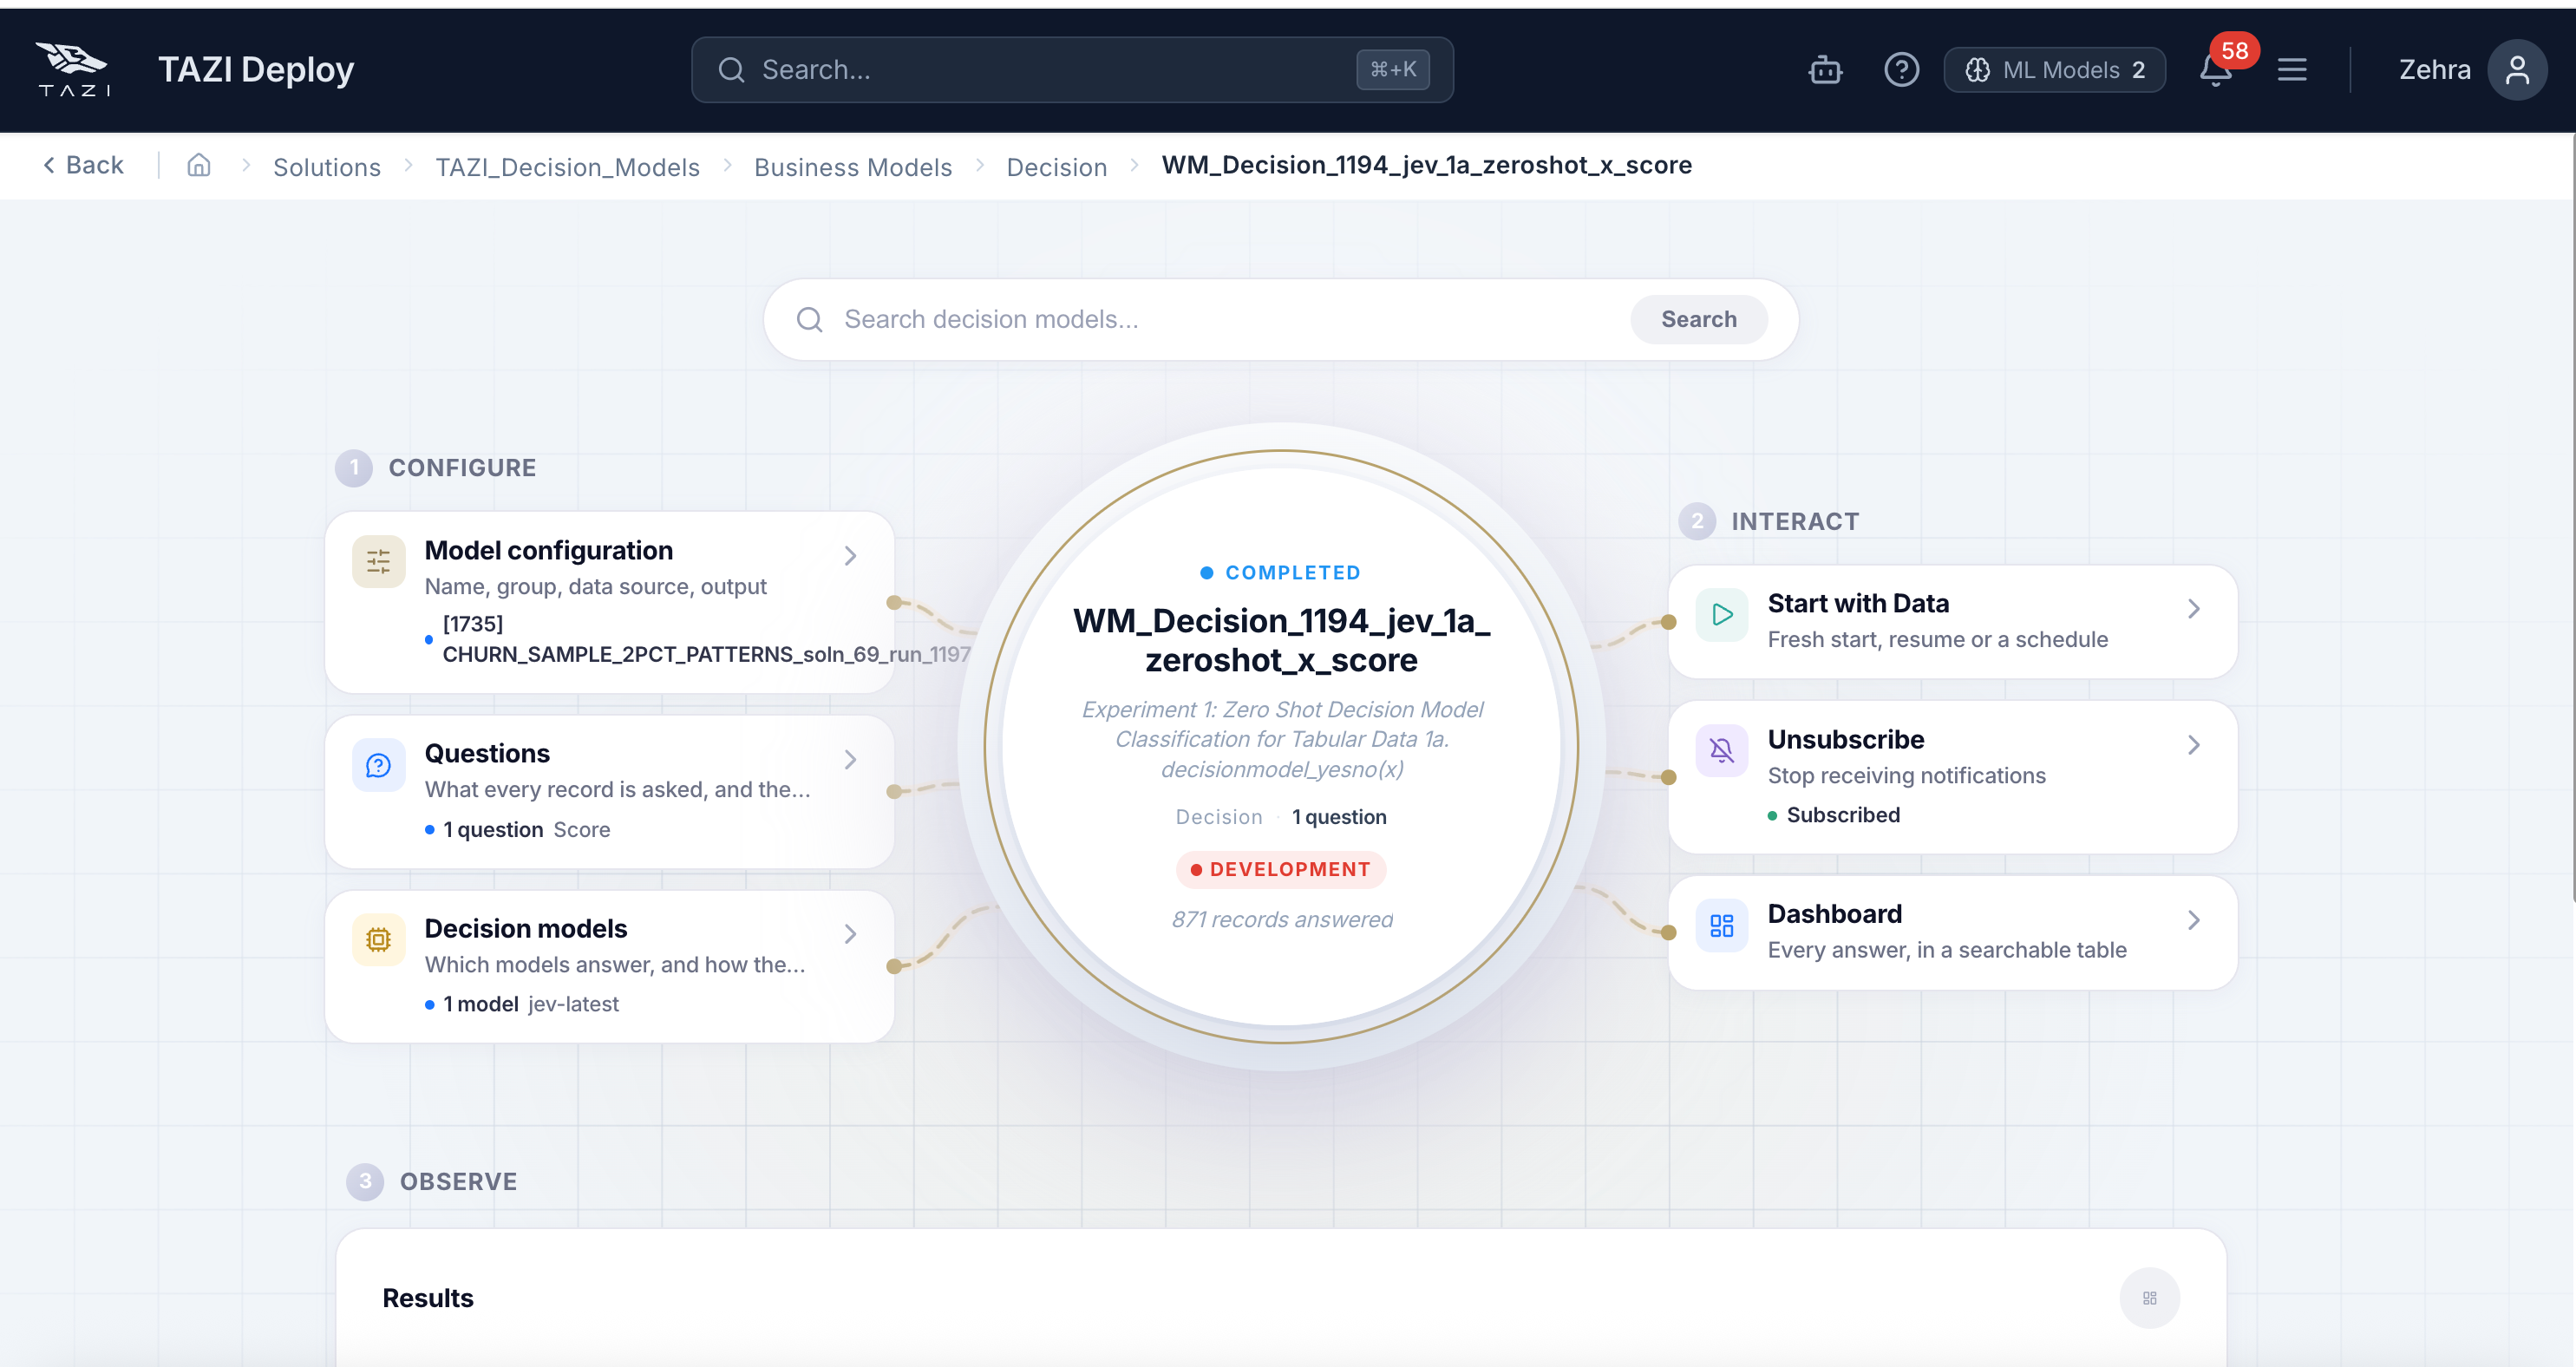Open the Dashboard title

coord(1834,915)
